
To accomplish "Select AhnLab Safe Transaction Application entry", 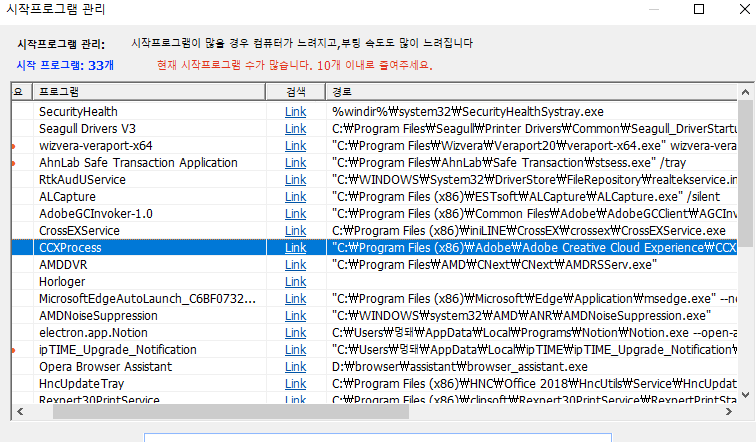I will click(x=138, y=163).
